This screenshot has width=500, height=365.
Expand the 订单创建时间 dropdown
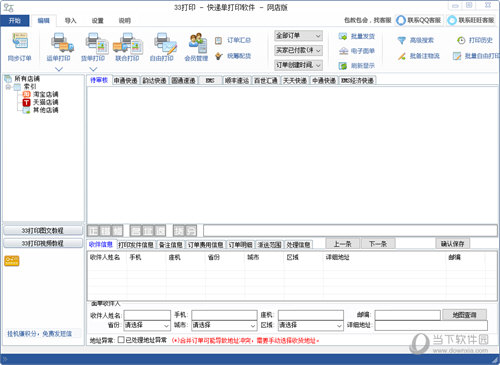click(x=298, y=65)
